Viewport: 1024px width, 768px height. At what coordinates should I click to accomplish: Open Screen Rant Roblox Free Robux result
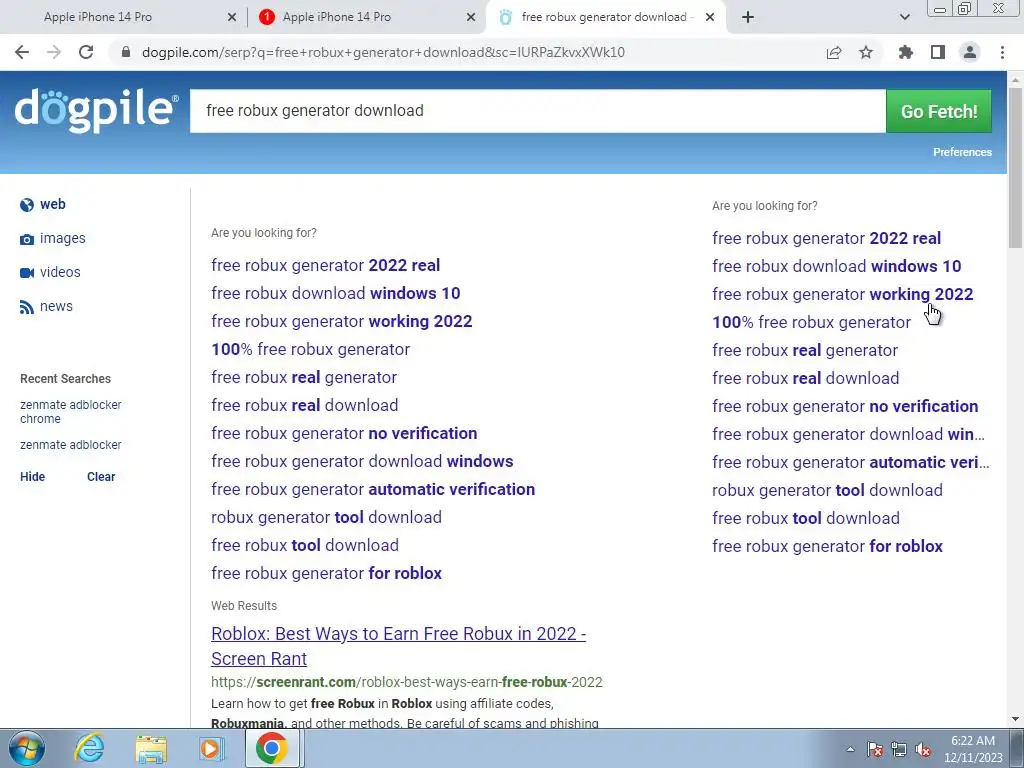pyautogui.click(x=398, y=646)
